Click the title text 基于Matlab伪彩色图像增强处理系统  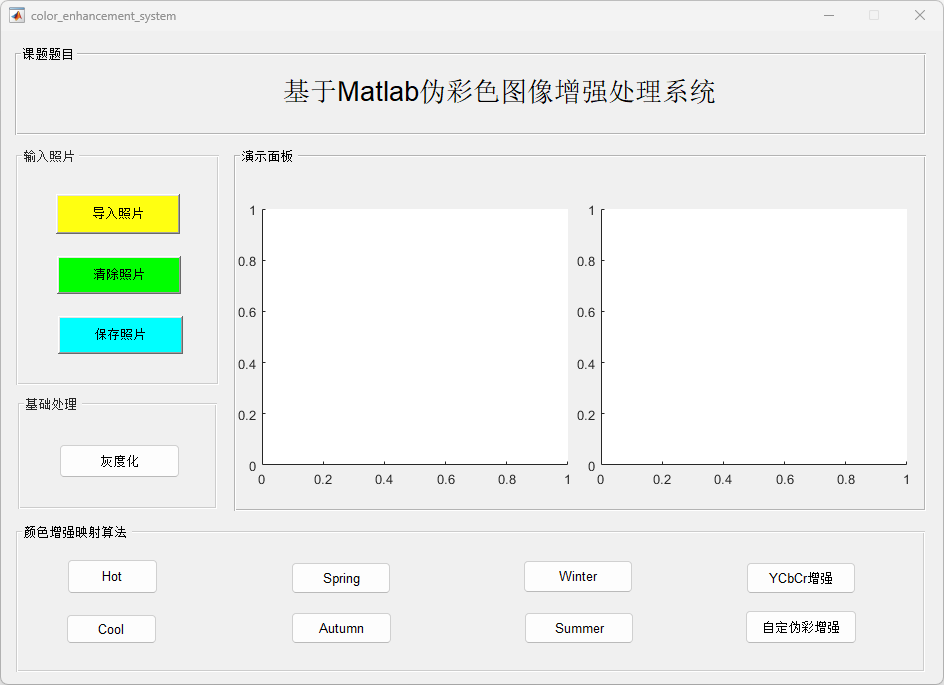click(499, 91)
